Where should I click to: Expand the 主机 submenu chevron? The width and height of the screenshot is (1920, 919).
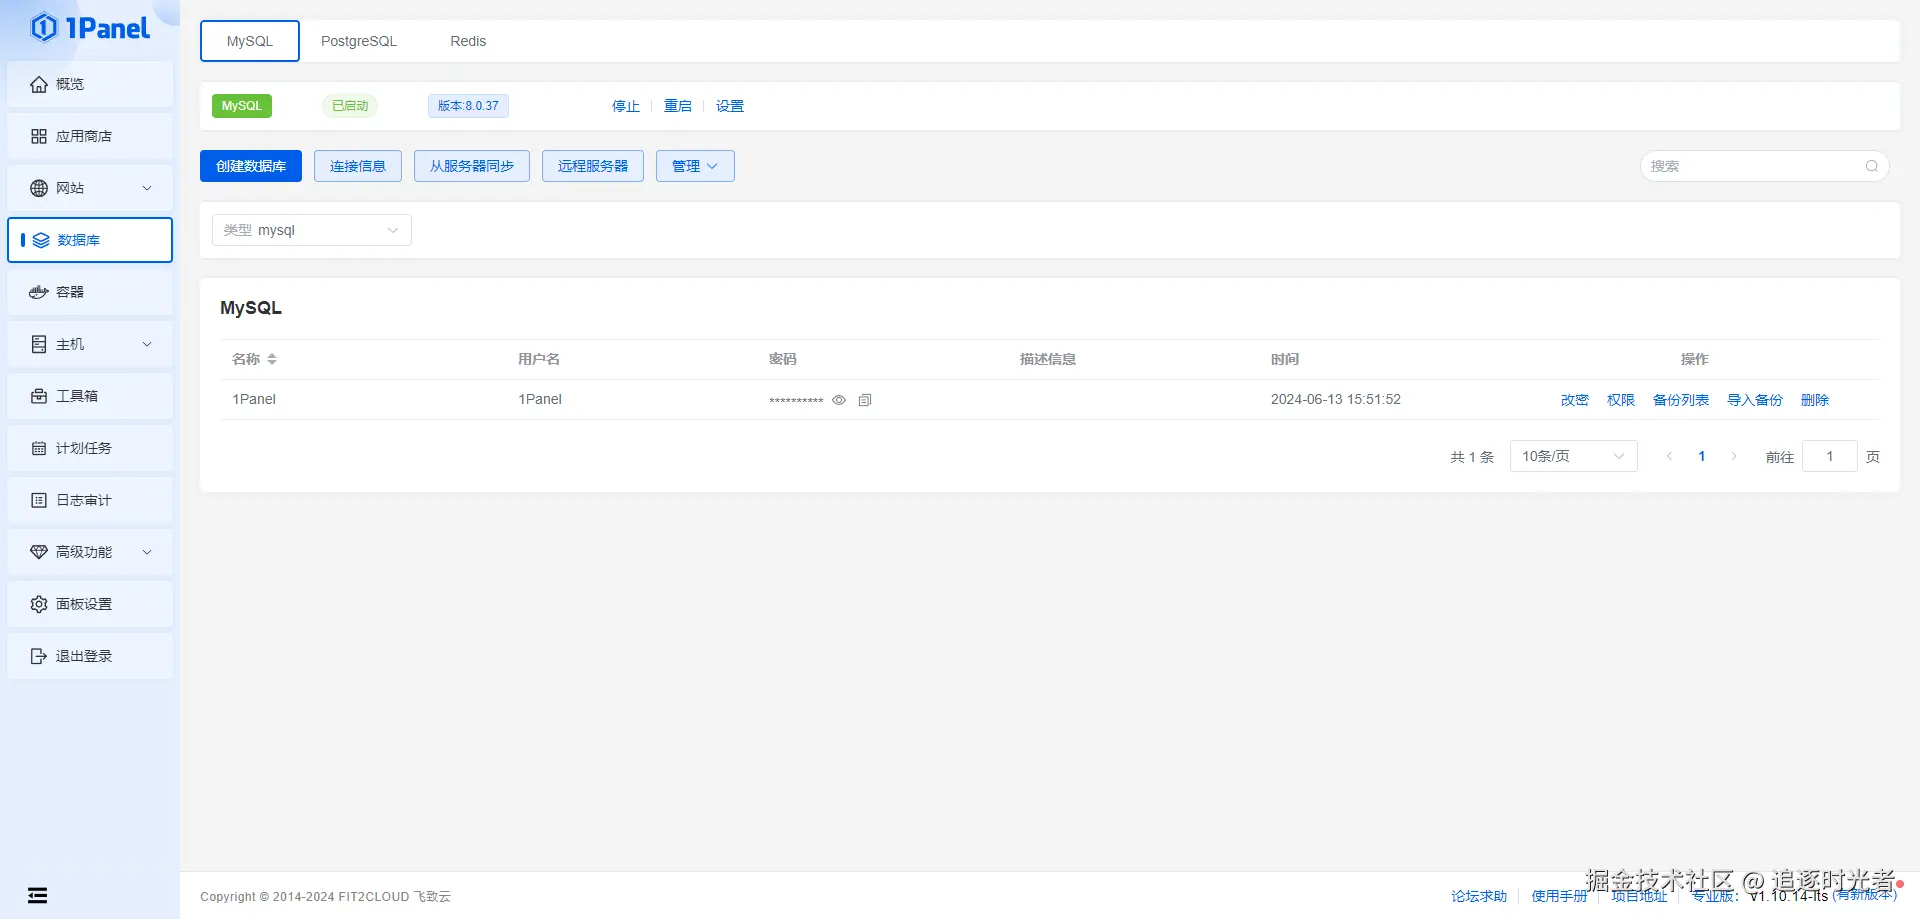(147, 344)
